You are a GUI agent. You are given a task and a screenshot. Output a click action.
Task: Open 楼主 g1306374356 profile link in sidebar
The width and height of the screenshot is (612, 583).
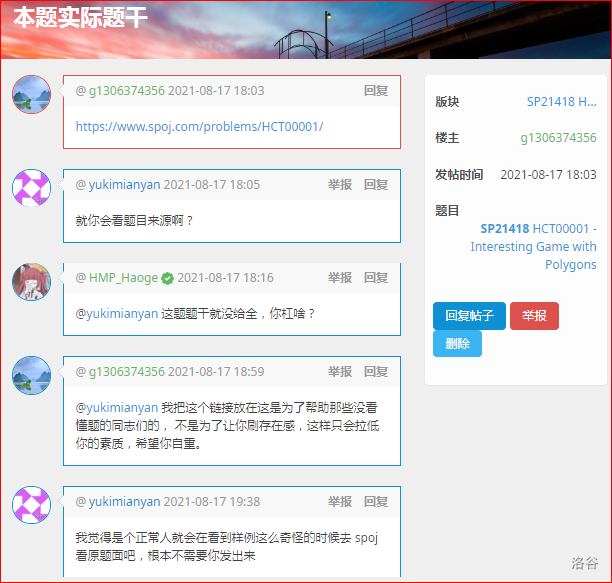558,138
